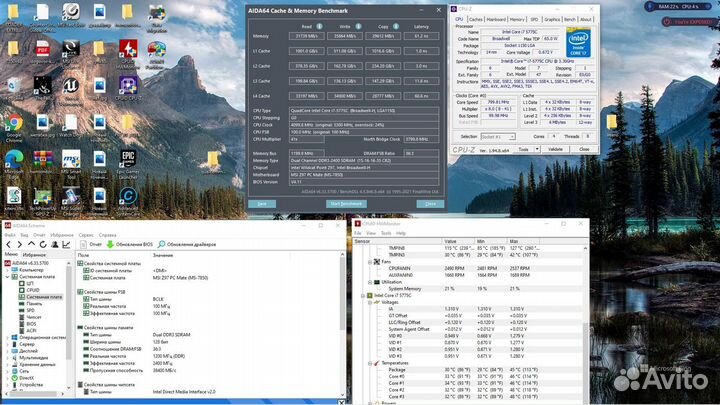This screenshot has height=405, width=720.
Task: Switch to the Mainboard tab in CPU-Z
Action: pyautogui.click(x=496, y=20)
